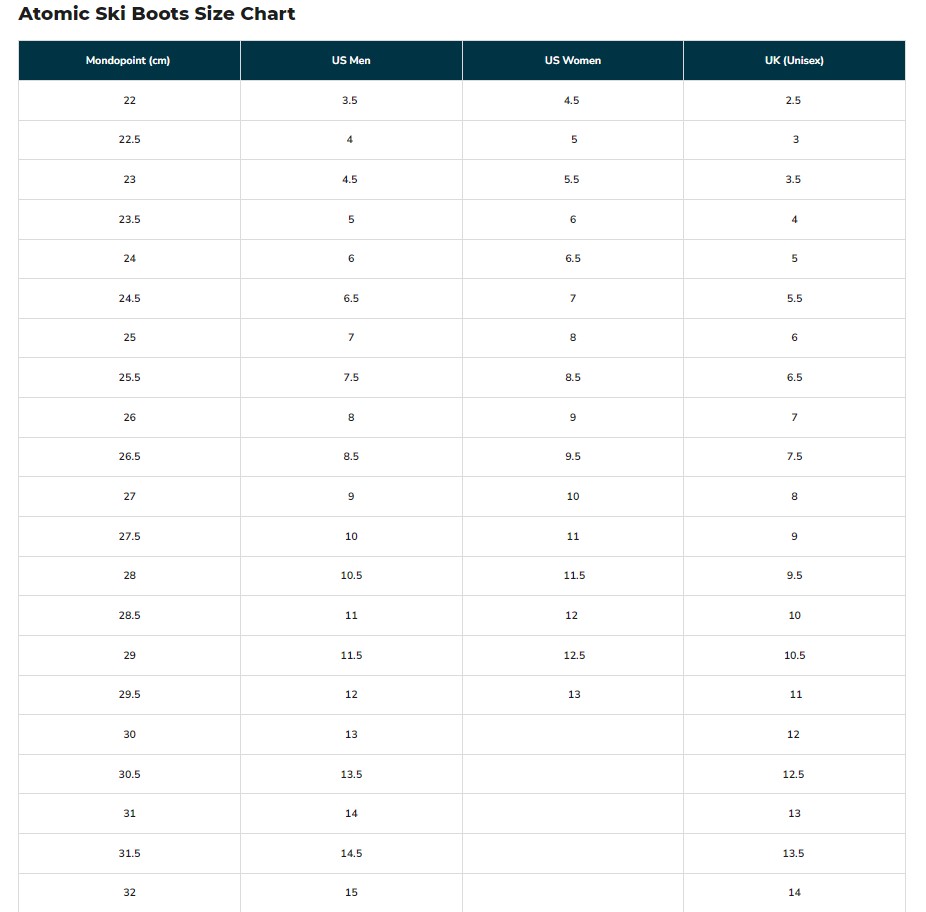Select US Men size 15 cell
Screen dimensions: 926x912
pyautogui.click(x=351, y=893)
